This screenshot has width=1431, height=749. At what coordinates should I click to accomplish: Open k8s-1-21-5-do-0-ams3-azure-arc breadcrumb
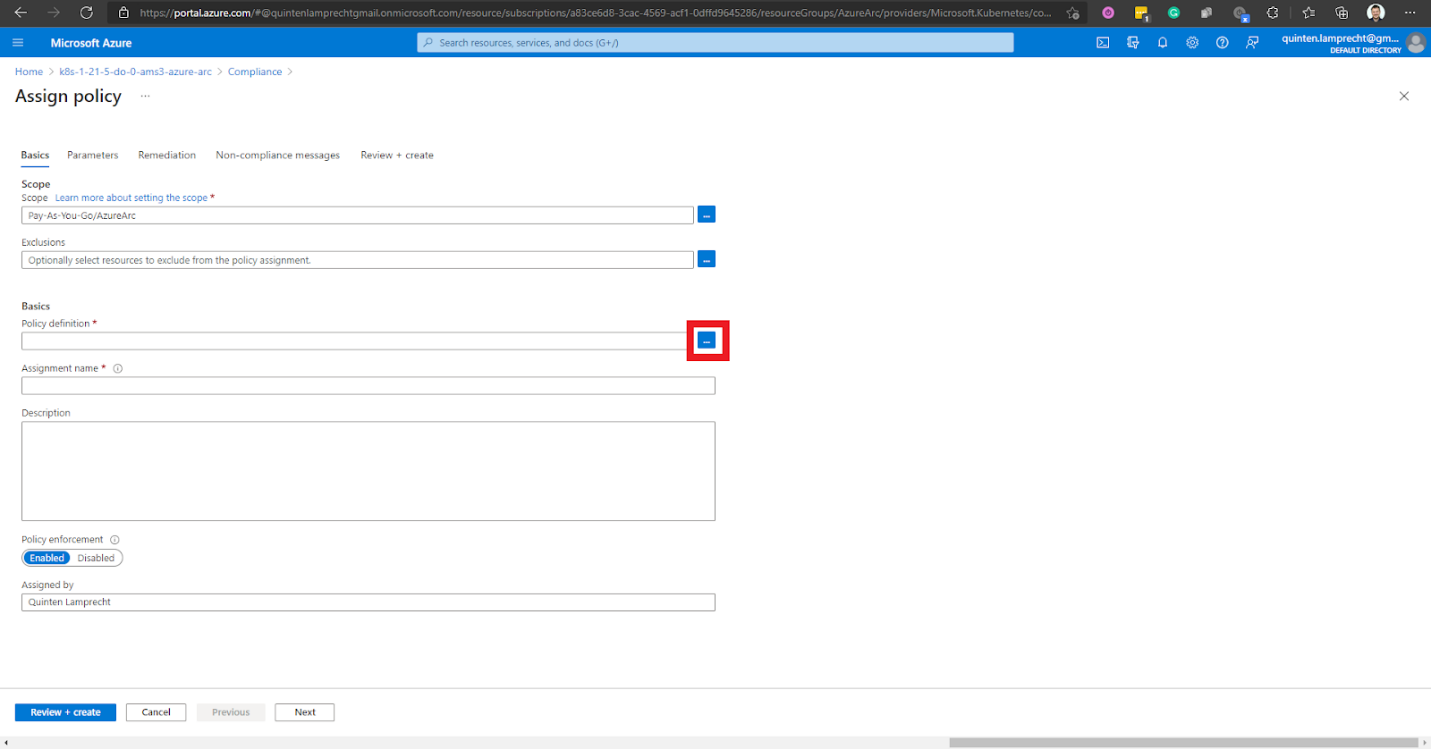click(136, 72)
